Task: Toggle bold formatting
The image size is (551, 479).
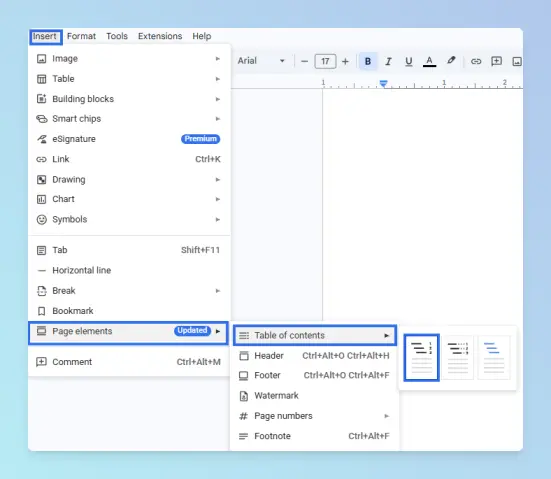Action: point(368,62)
